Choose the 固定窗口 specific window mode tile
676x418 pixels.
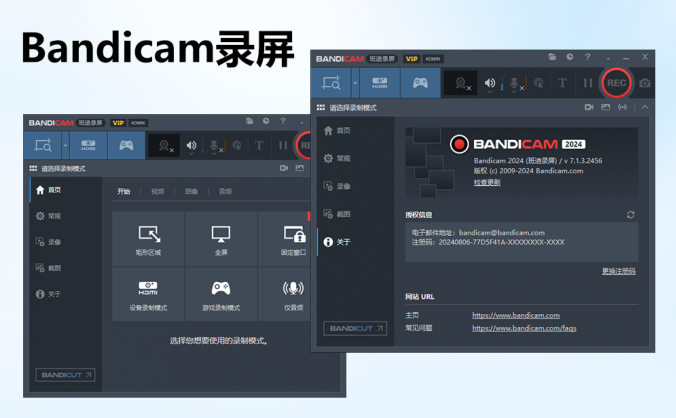point(284,239)
